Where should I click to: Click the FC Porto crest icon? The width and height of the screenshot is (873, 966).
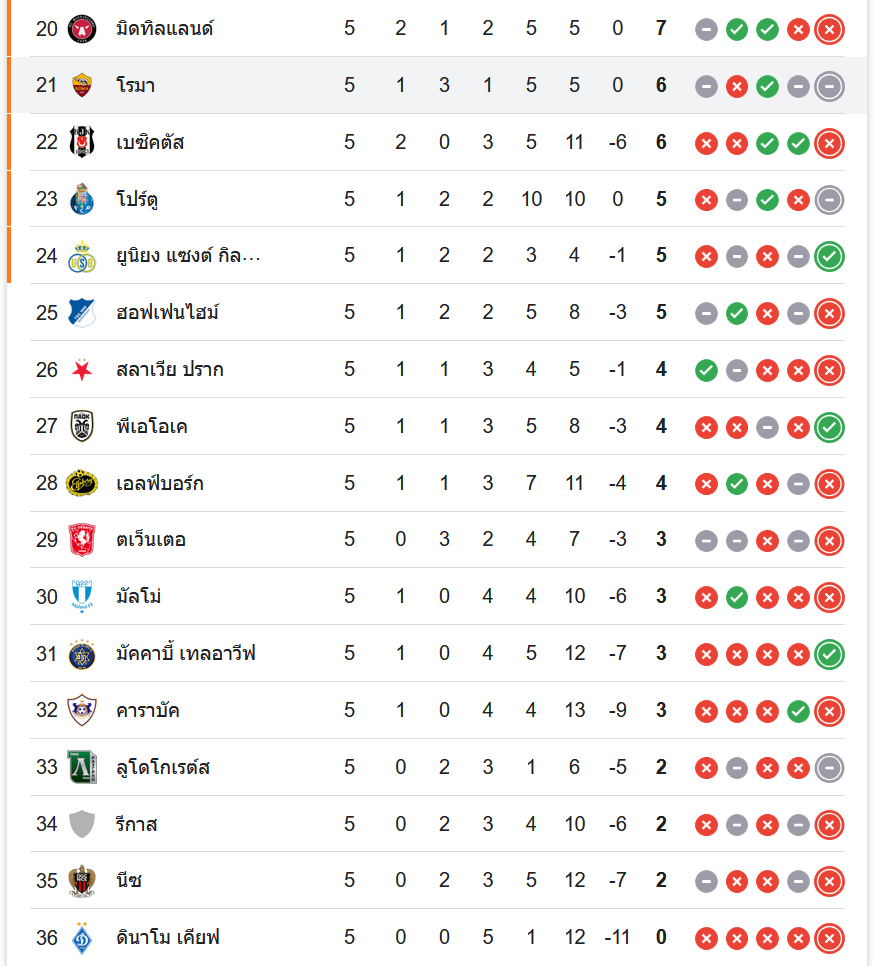(x=82, y=200)
